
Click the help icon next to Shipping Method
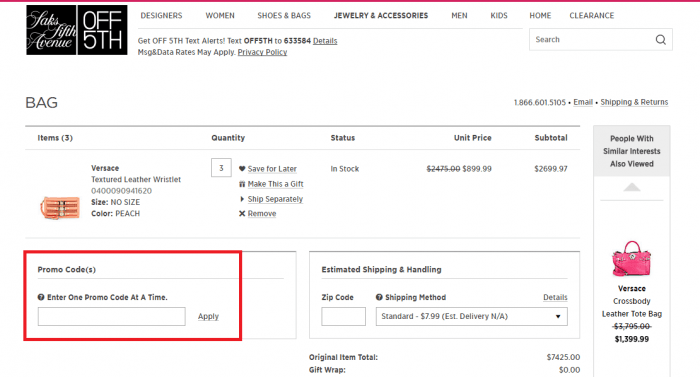(379, 297)
